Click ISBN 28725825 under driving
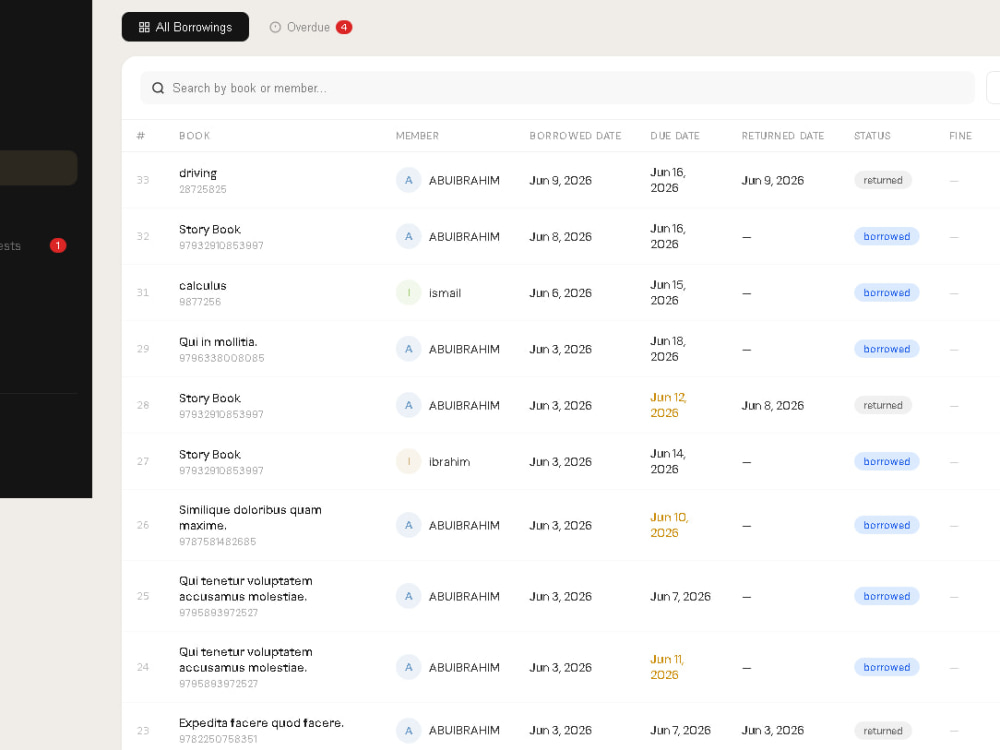Image resolution: width=1000 pixels, height=750 pixels. click(x=203, y=189)
